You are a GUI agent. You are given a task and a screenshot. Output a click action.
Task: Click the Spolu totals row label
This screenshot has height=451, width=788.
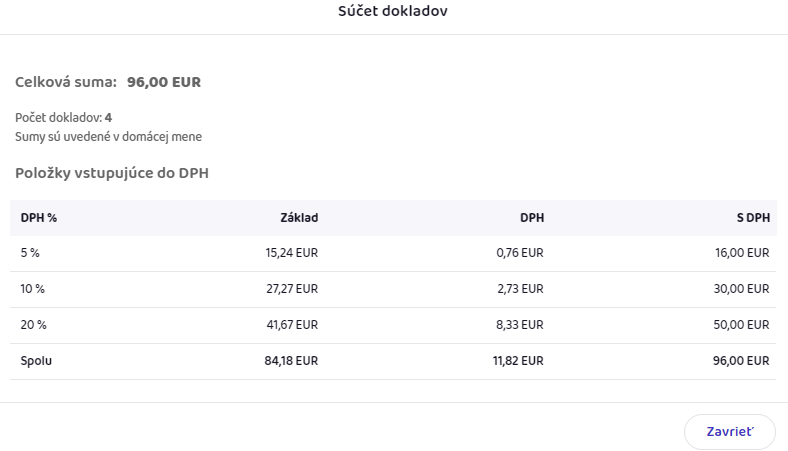pyautogui.click(x=36, y=361)
